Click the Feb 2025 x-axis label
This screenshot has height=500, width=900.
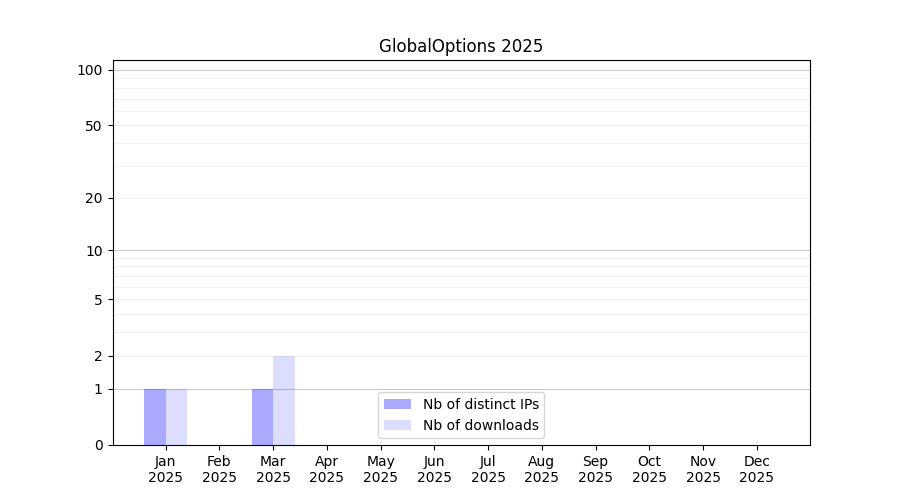tap(219, 469)
